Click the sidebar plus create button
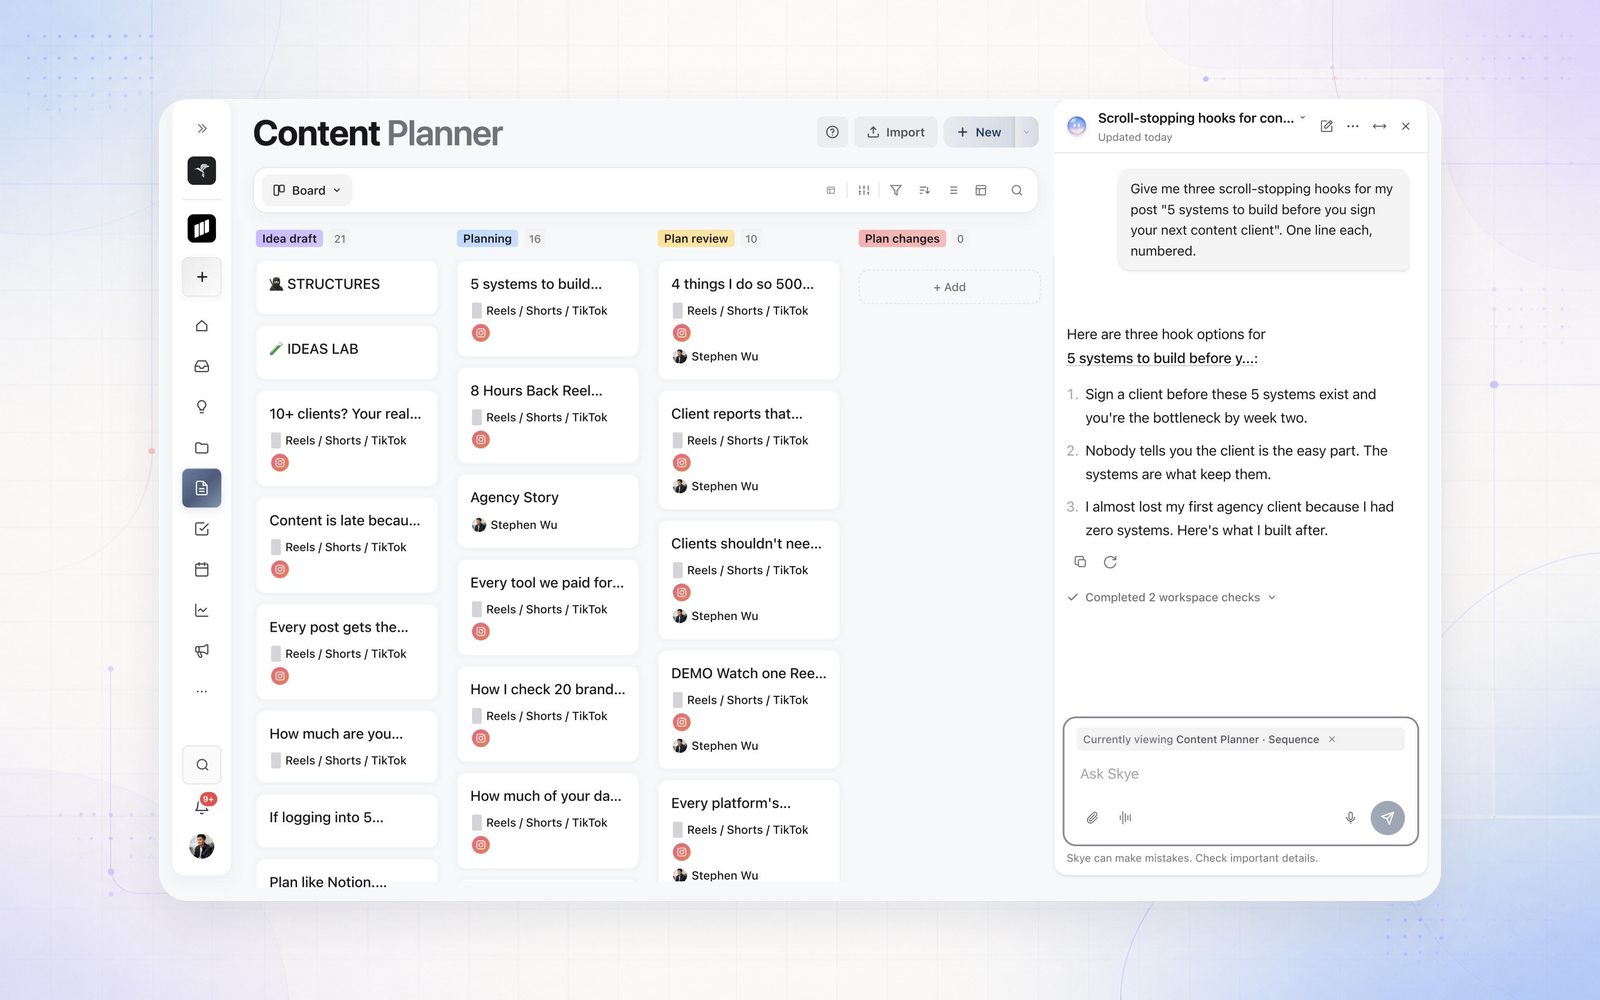 [202, 277]
